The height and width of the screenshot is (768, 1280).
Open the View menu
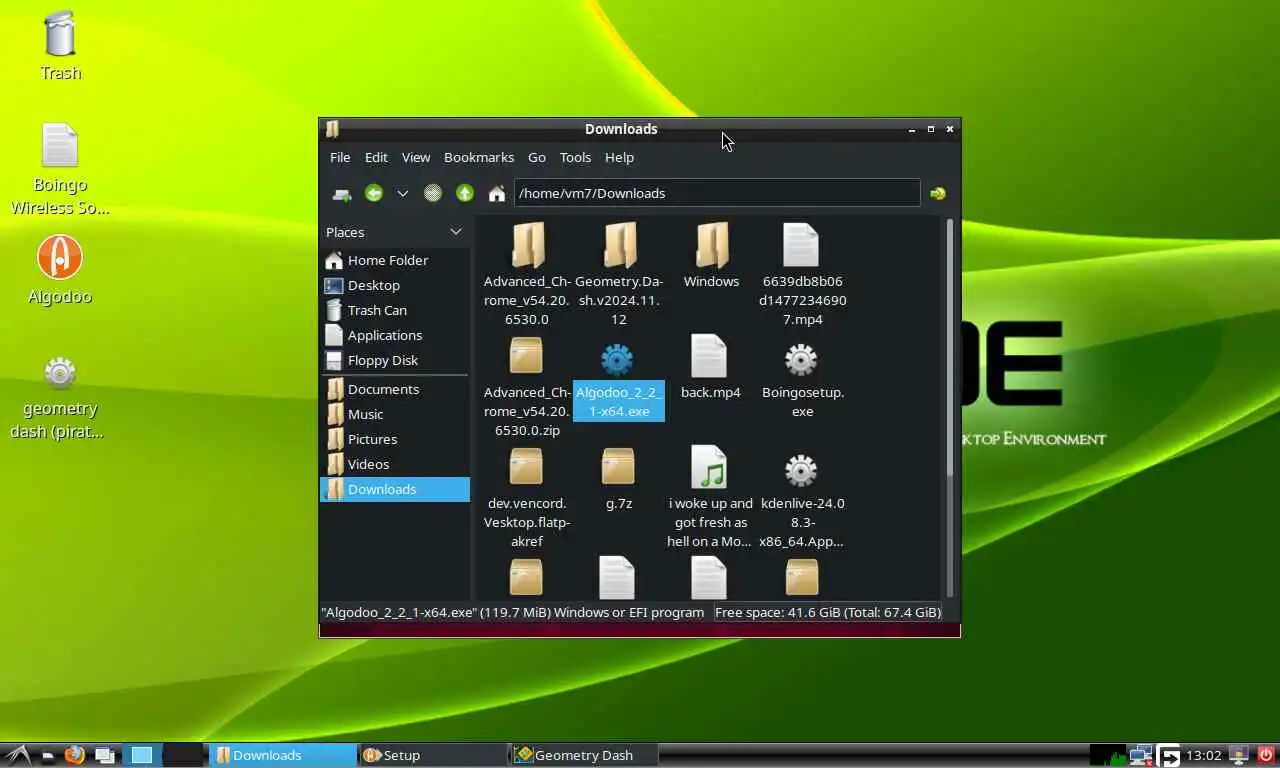pyautogui.click(x=416, y=157)
